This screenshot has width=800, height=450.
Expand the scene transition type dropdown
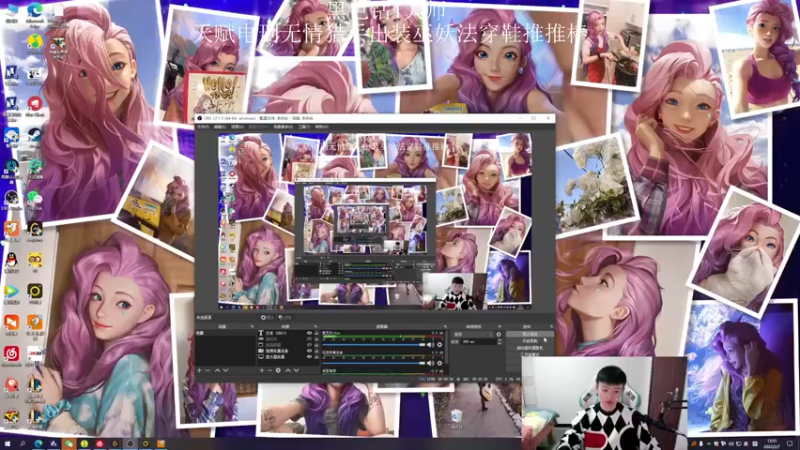coord(473,334)
